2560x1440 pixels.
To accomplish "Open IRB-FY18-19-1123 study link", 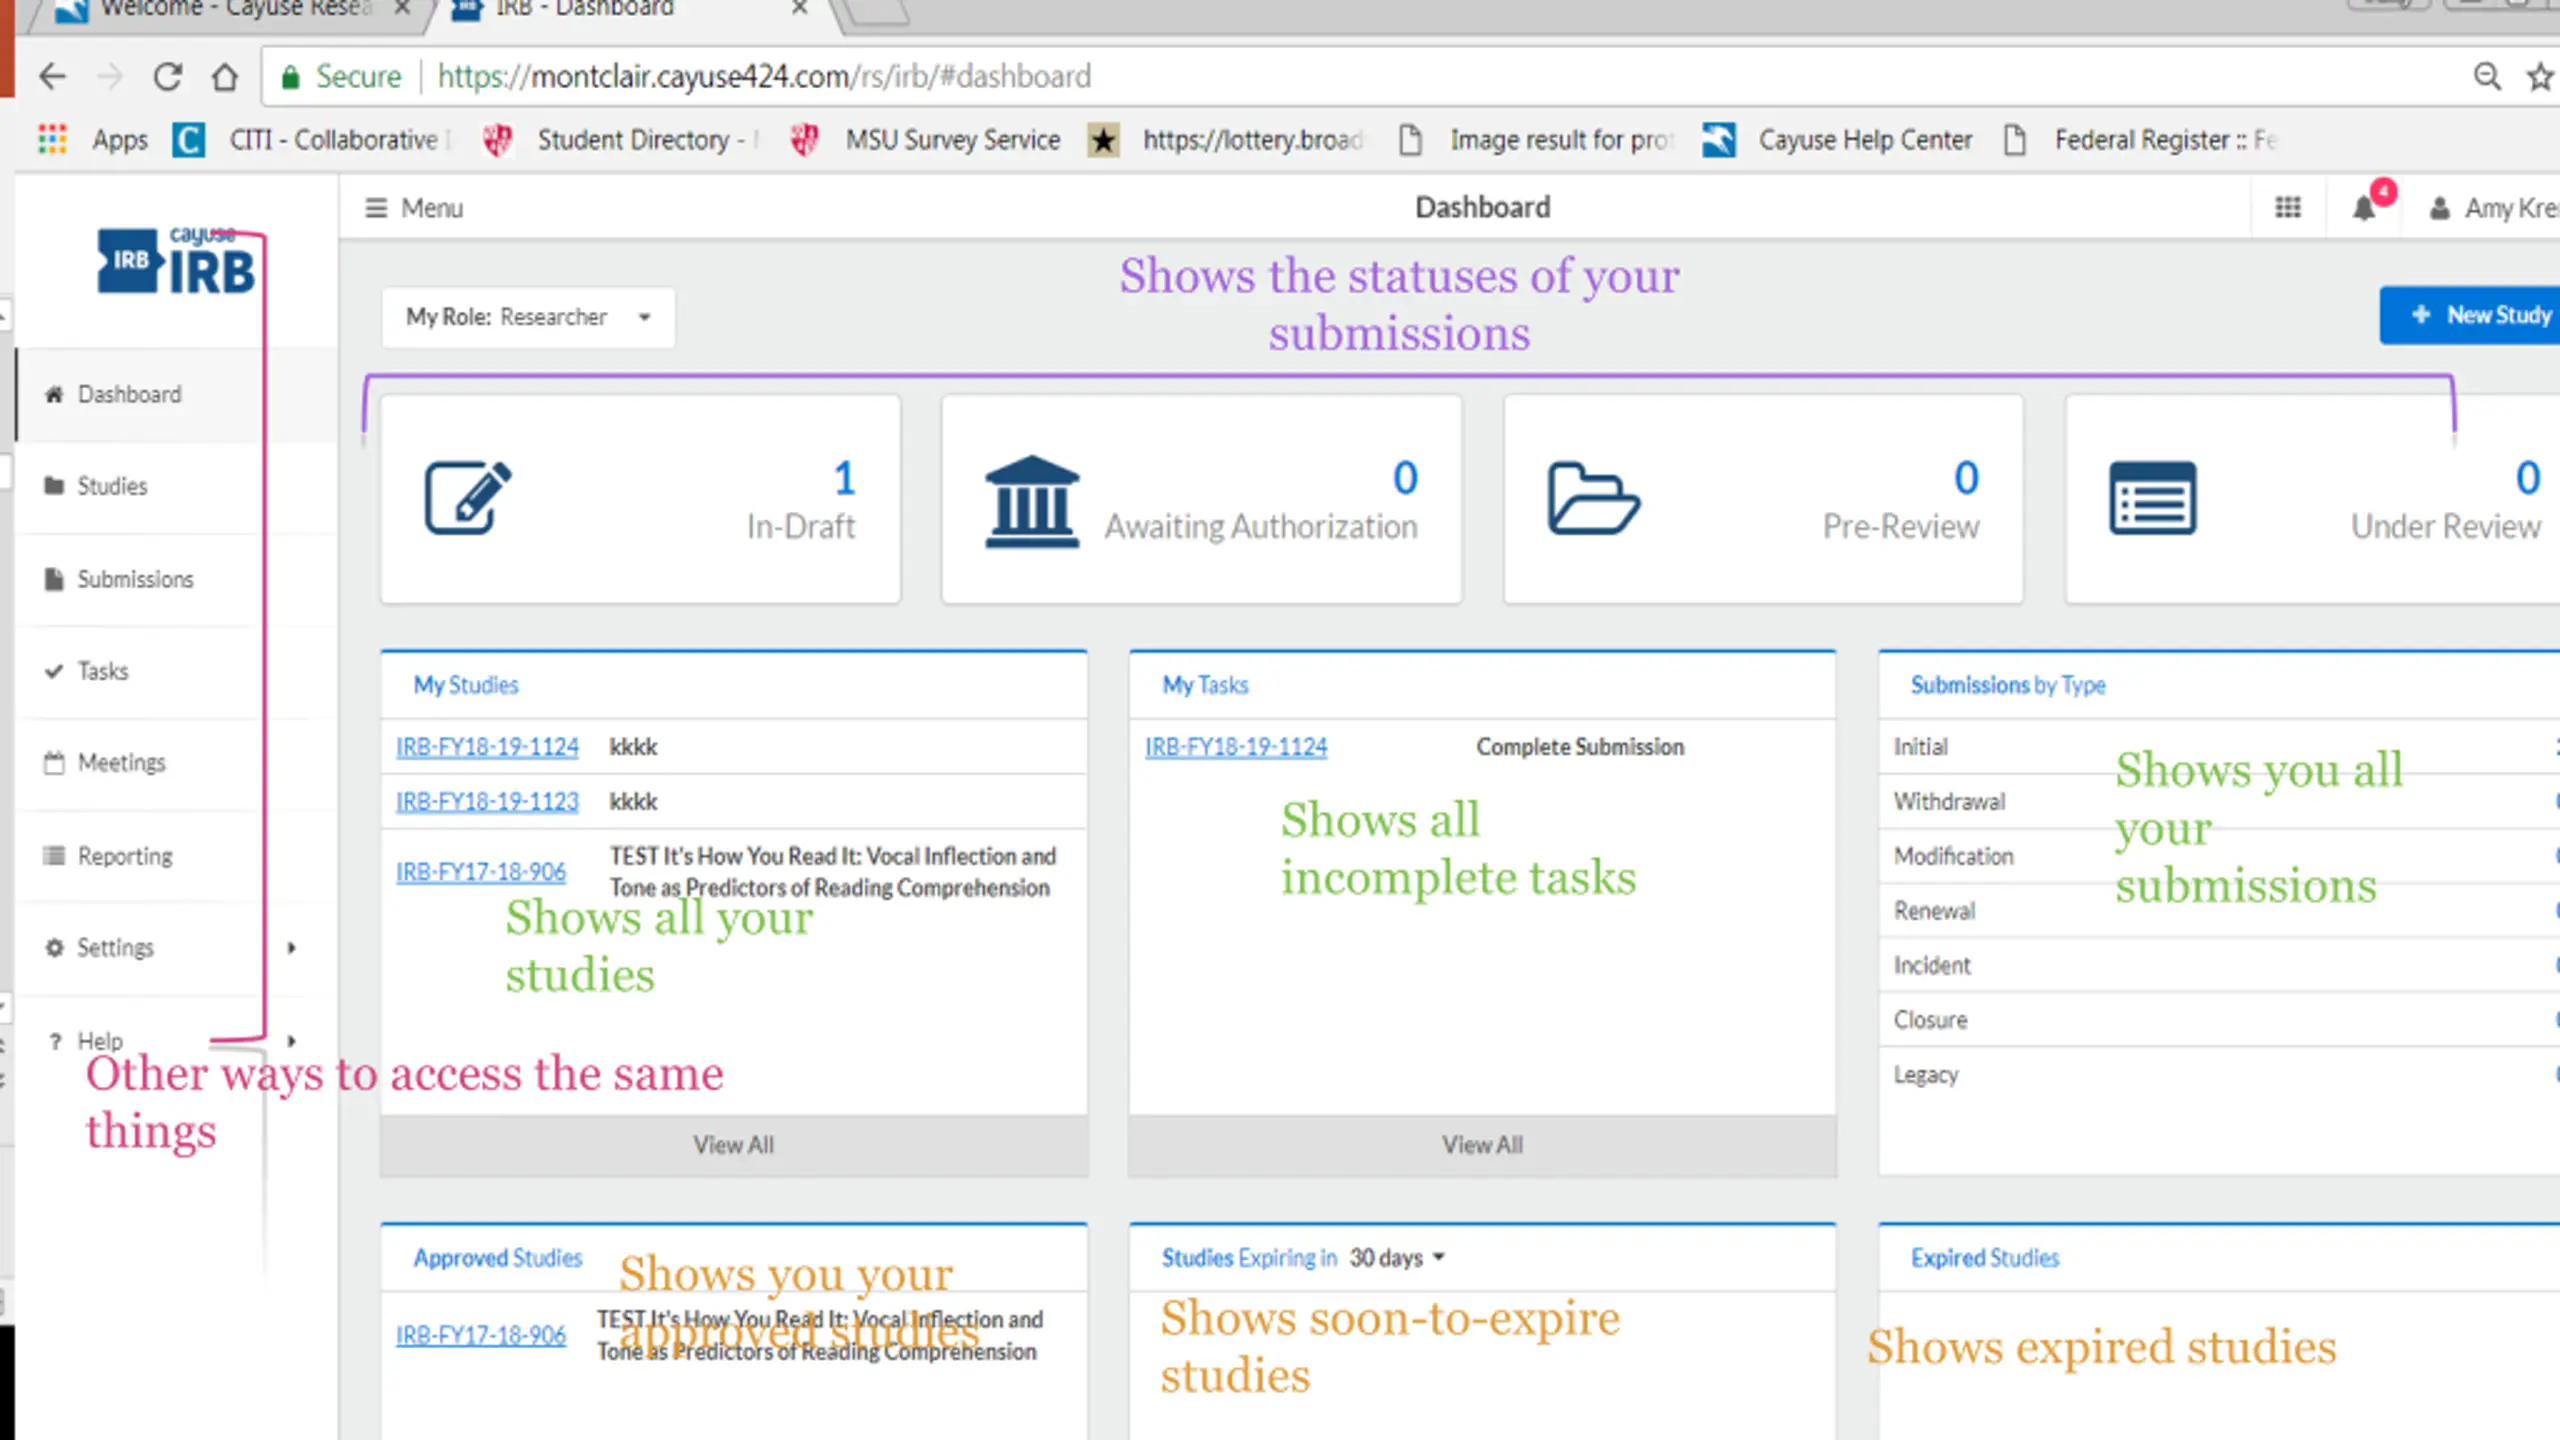I will coord(487,802).
